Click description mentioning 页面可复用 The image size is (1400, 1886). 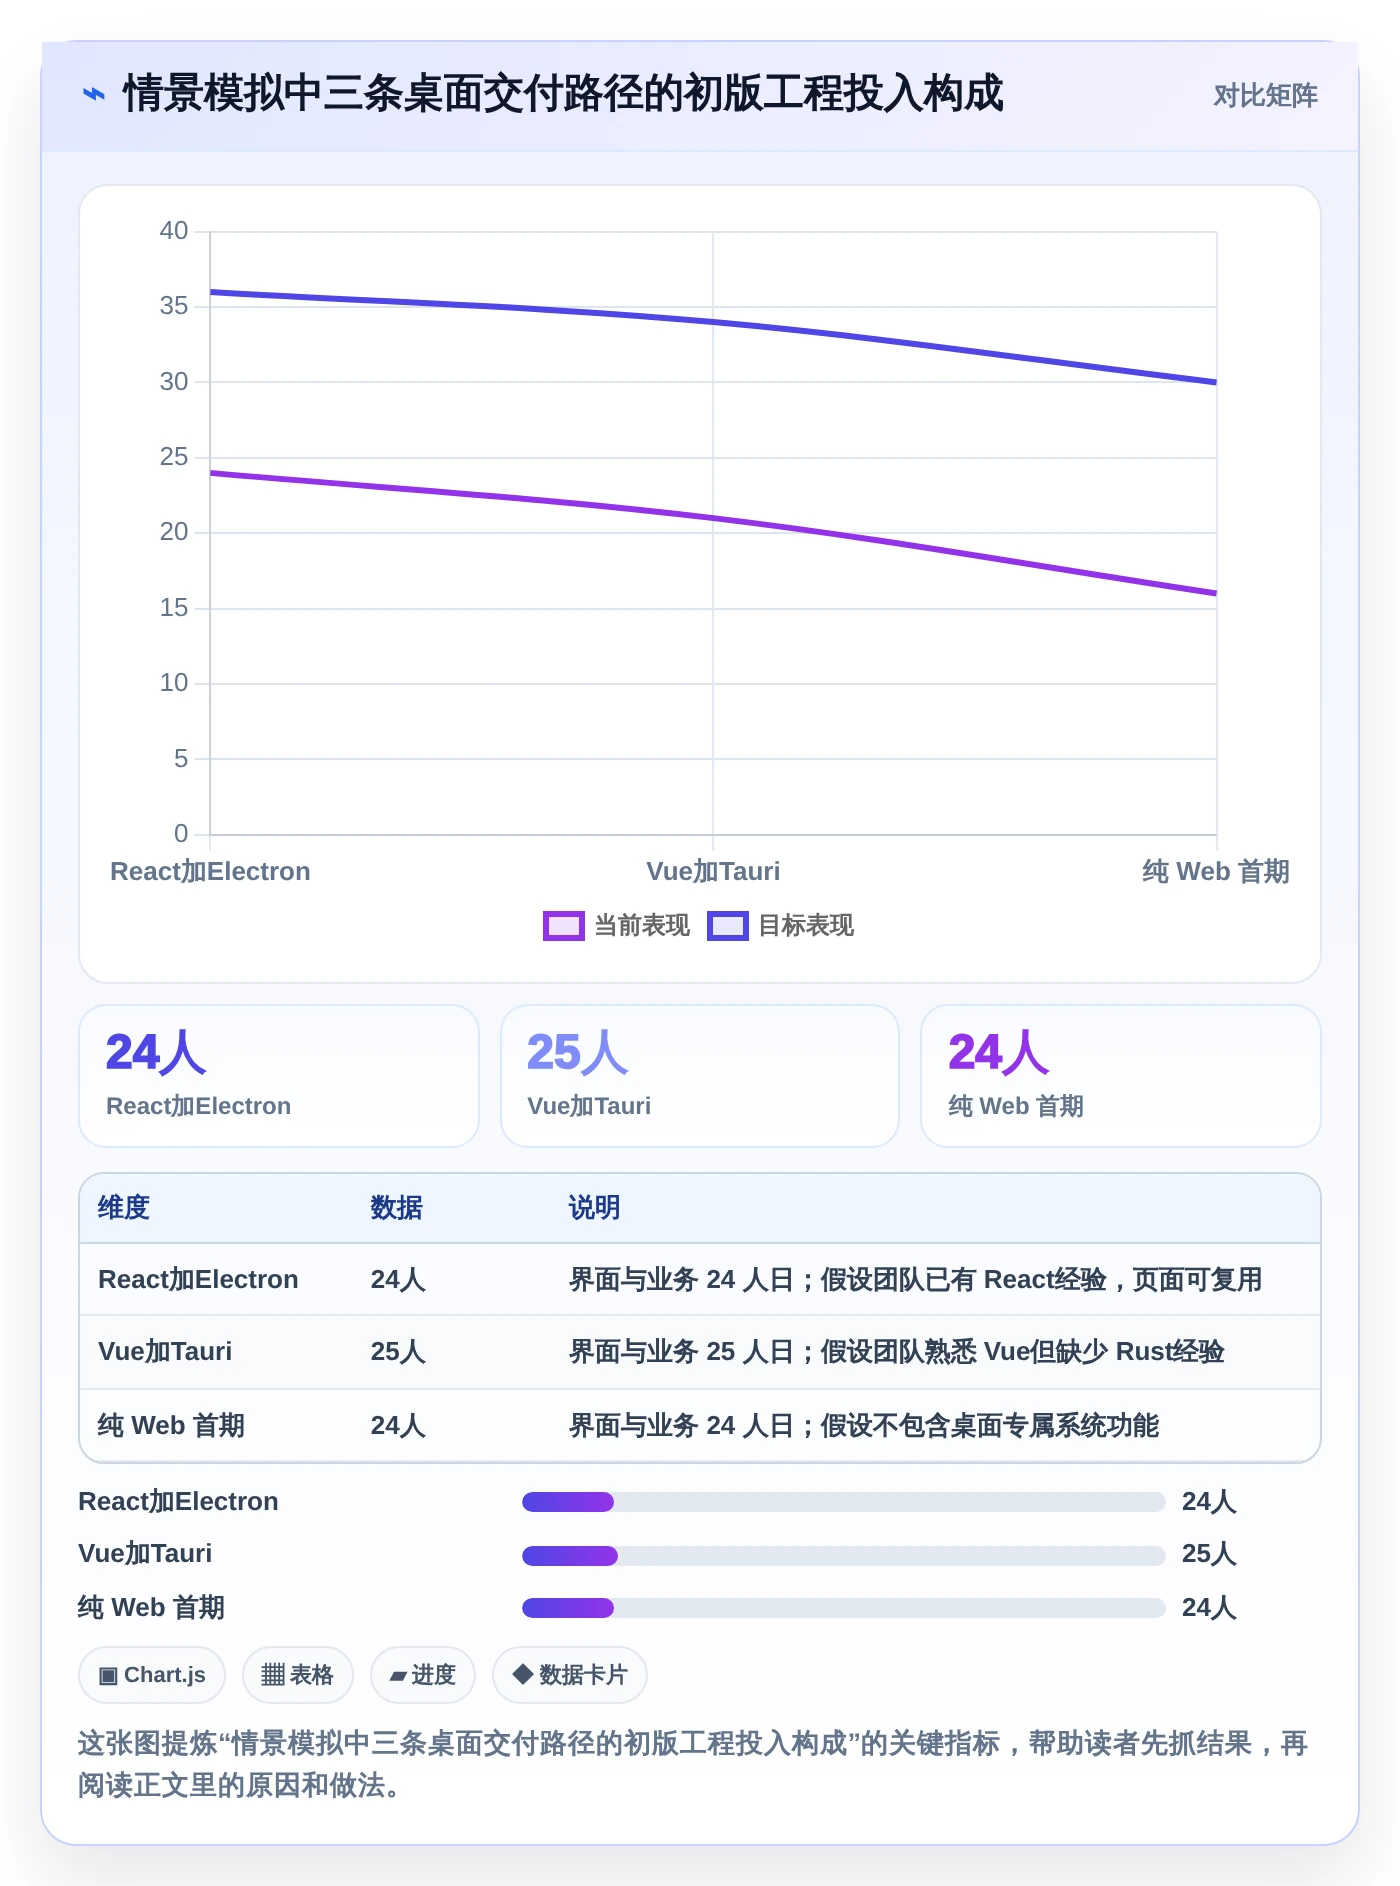click(916, 1280)
